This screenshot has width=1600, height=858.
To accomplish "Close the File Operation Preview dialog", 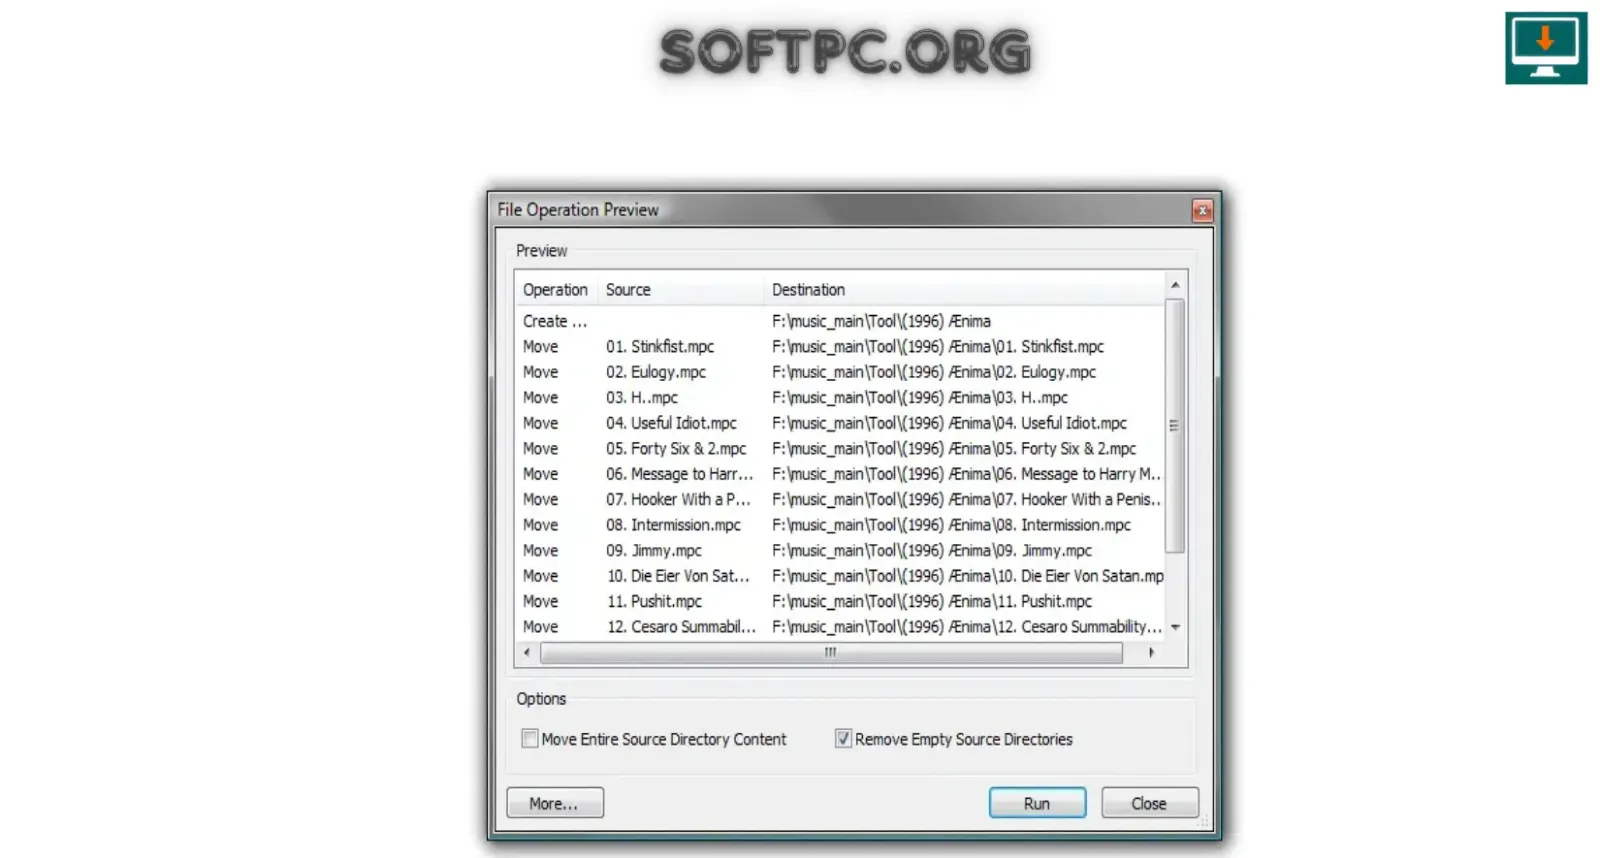I will tap(1202, 210).
